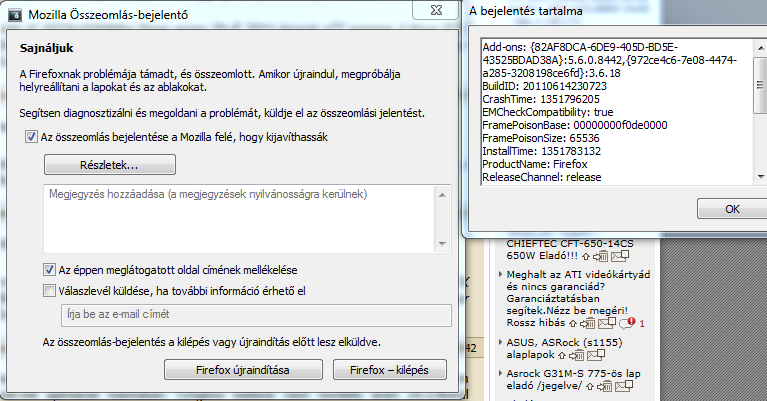
Task: Click the red-alert comment bubble after Rossz hibás
Action: 627,323
